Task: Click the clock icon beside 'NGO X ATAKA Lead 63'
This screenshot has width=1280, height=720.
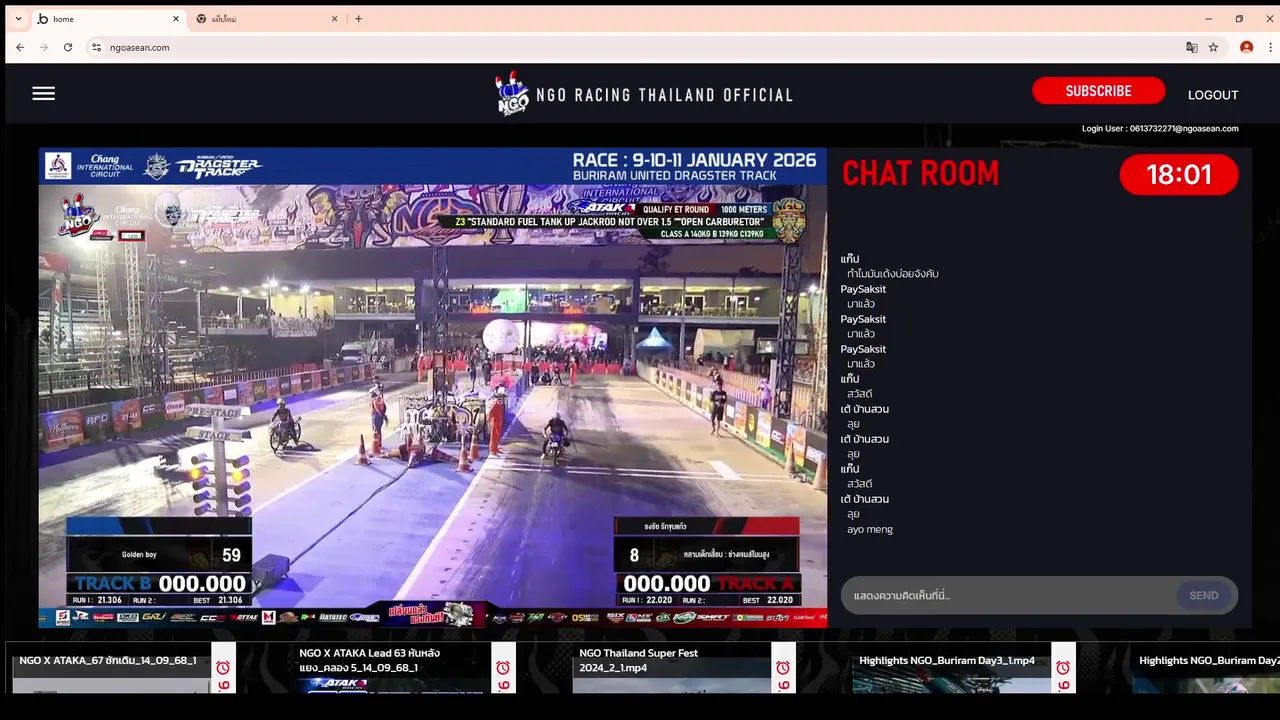Action: [503, 668]
